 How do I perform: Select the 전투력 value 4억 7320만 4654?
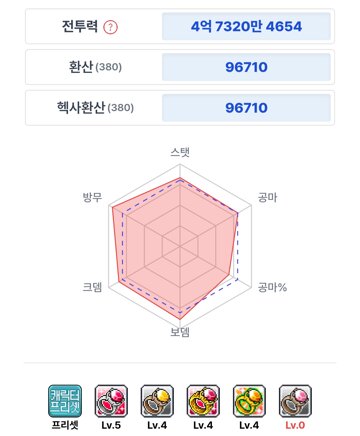246,26
